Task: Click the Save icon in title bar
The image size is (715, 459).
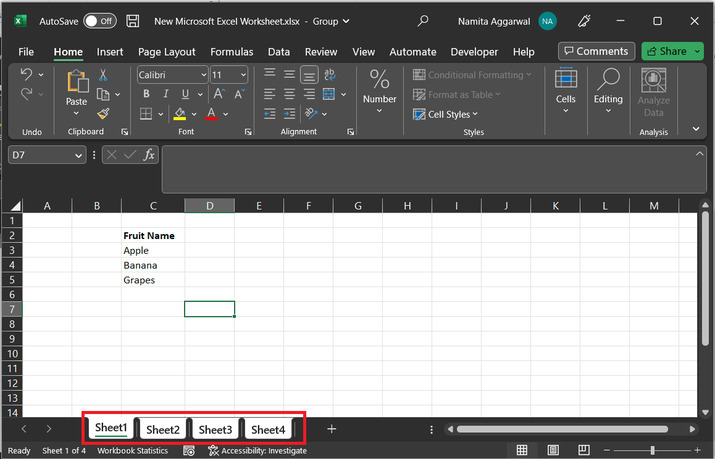Action: [133, 20]
